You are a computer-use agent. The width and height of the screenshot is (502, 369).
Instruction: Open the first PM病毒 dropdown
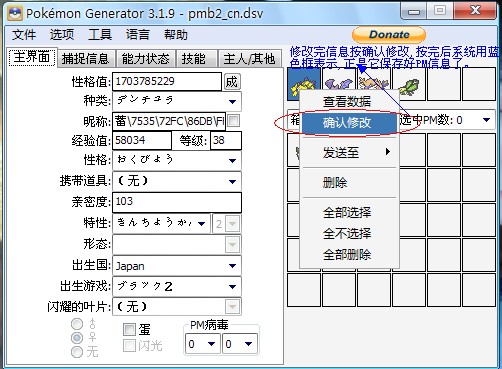click(203, 343)
